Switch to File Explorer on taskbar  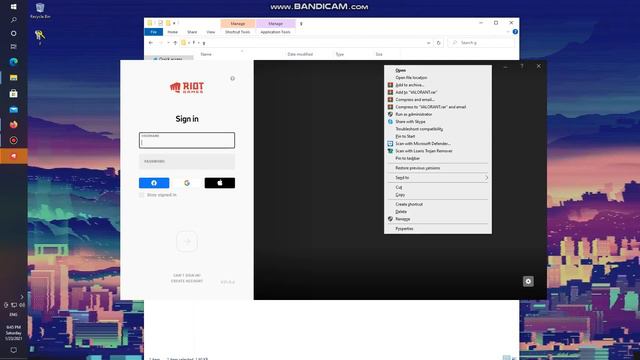pos(13,78)
